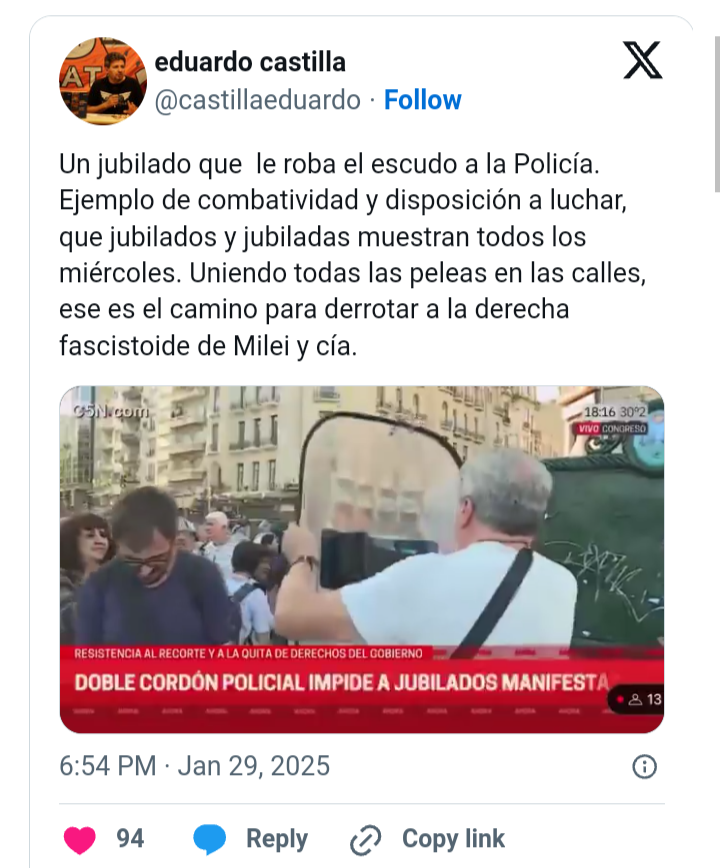Open eduardo castilla's profile avatar
Screen dimensions: 720x868
(x=103, y=81)
